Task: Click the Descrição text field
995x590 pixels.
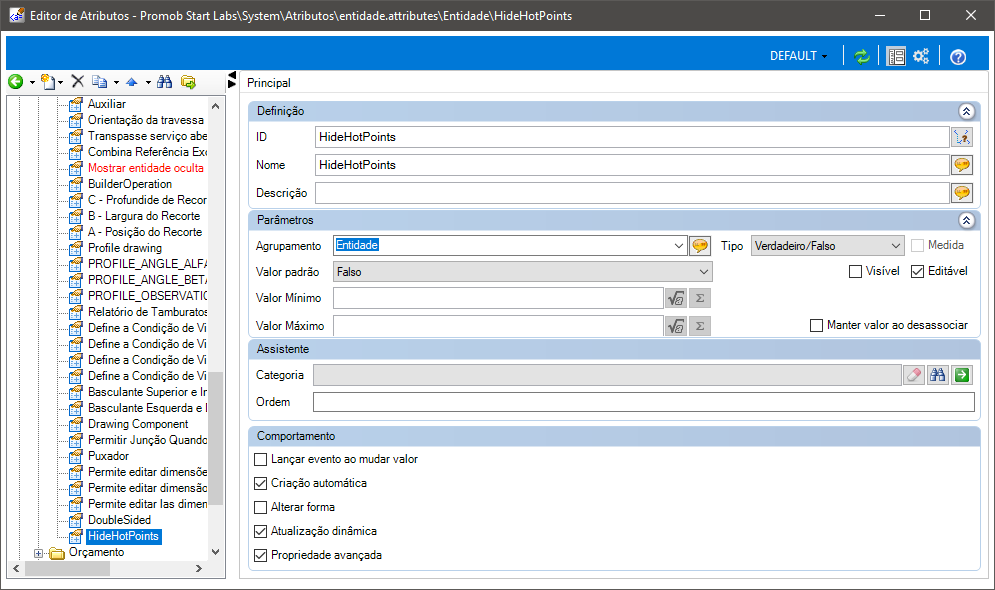Action: (632, 193)
